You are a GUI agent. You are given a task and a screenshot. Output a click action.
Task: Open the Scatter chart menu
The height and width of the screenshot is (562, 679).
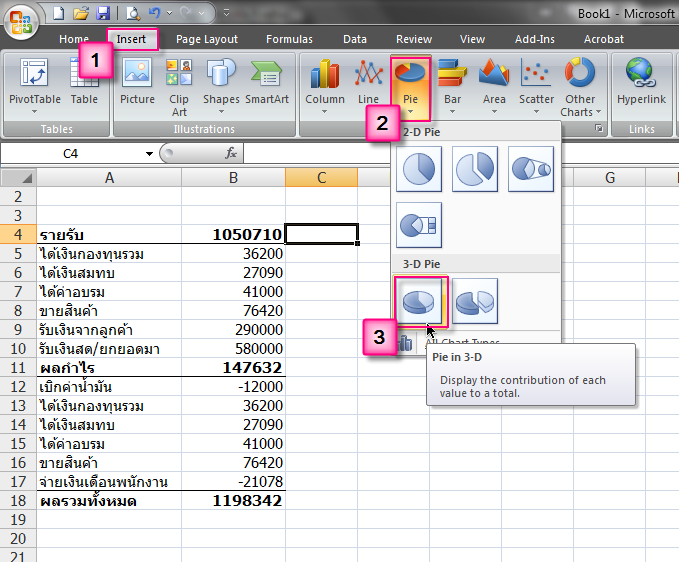click(537, 87)
